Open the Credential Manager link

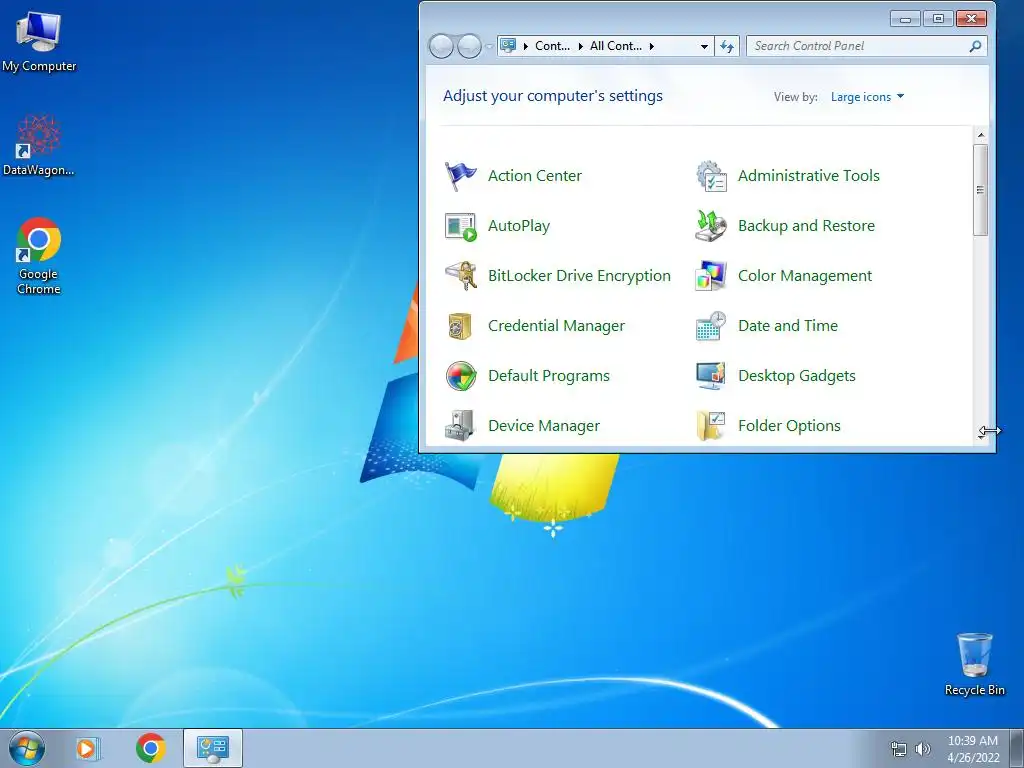click(556, 326)
